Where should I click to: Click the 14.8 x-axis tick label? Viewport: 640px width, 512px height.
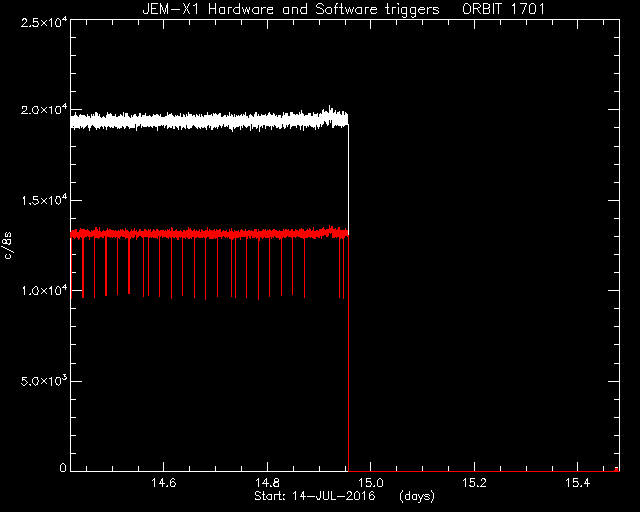coord(267,483)
